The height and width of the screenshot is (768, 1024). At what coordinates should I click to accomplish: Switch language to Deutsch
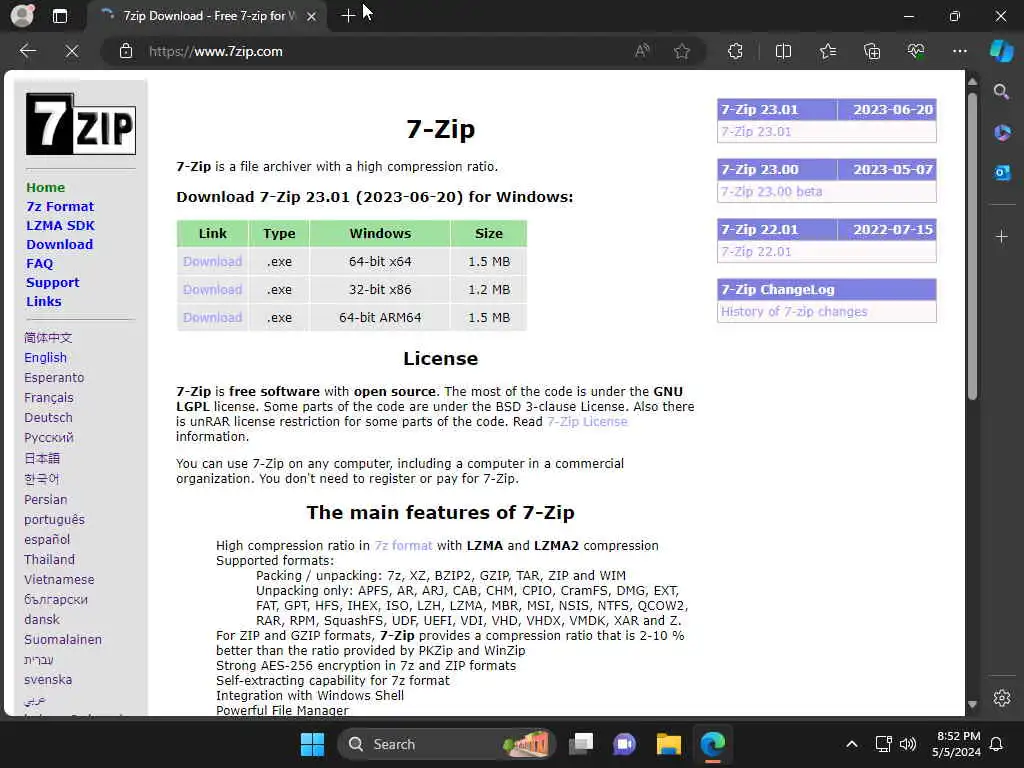(x=48, y=417)
